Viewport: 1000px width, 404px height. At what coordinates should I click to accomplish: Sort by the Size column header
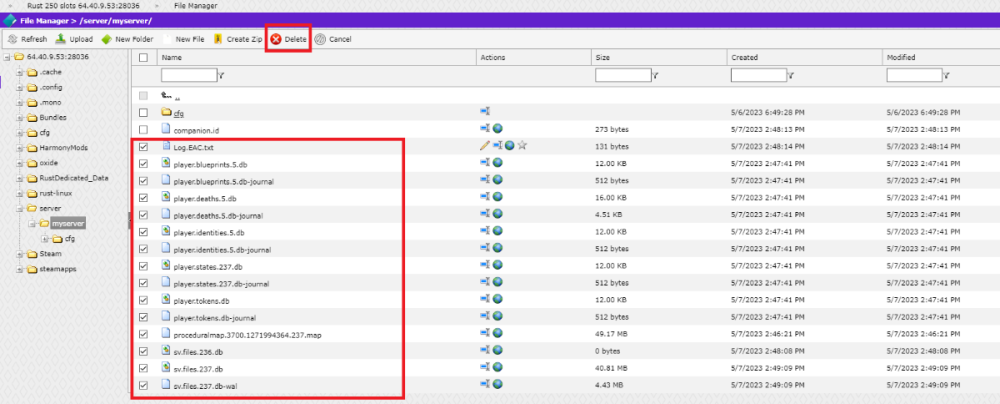[x=602, y=58]
